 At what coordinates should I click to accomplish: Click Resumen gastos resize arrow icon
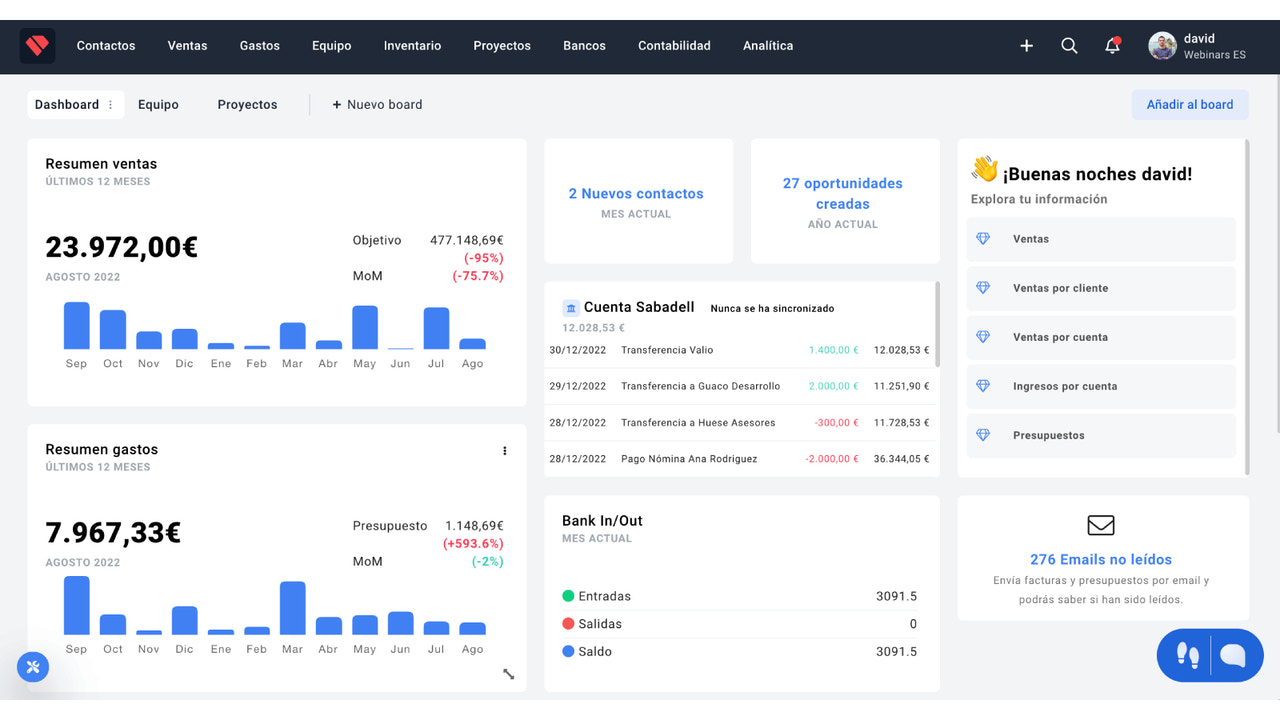click(x=508, y=674)
